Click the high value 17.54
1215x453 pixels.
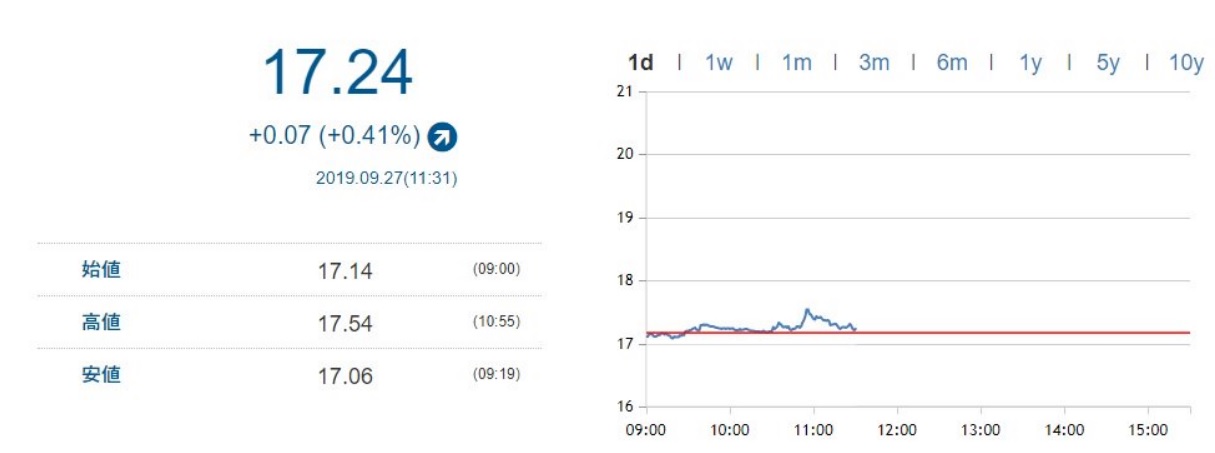click(x=345, y=323)
